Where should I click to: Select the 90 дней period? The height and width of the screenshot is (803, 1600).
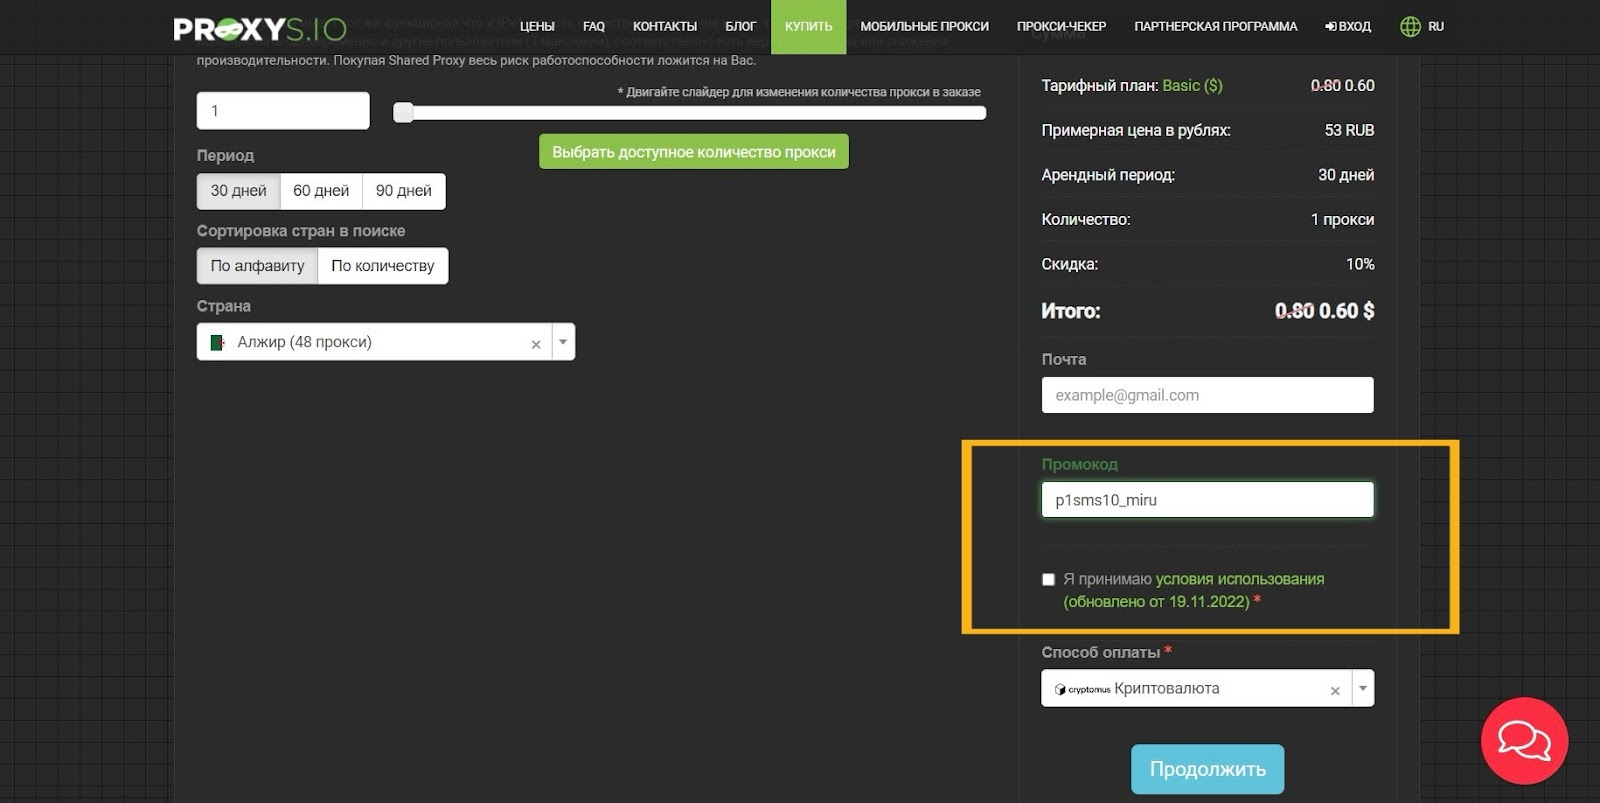pos(404,191)
